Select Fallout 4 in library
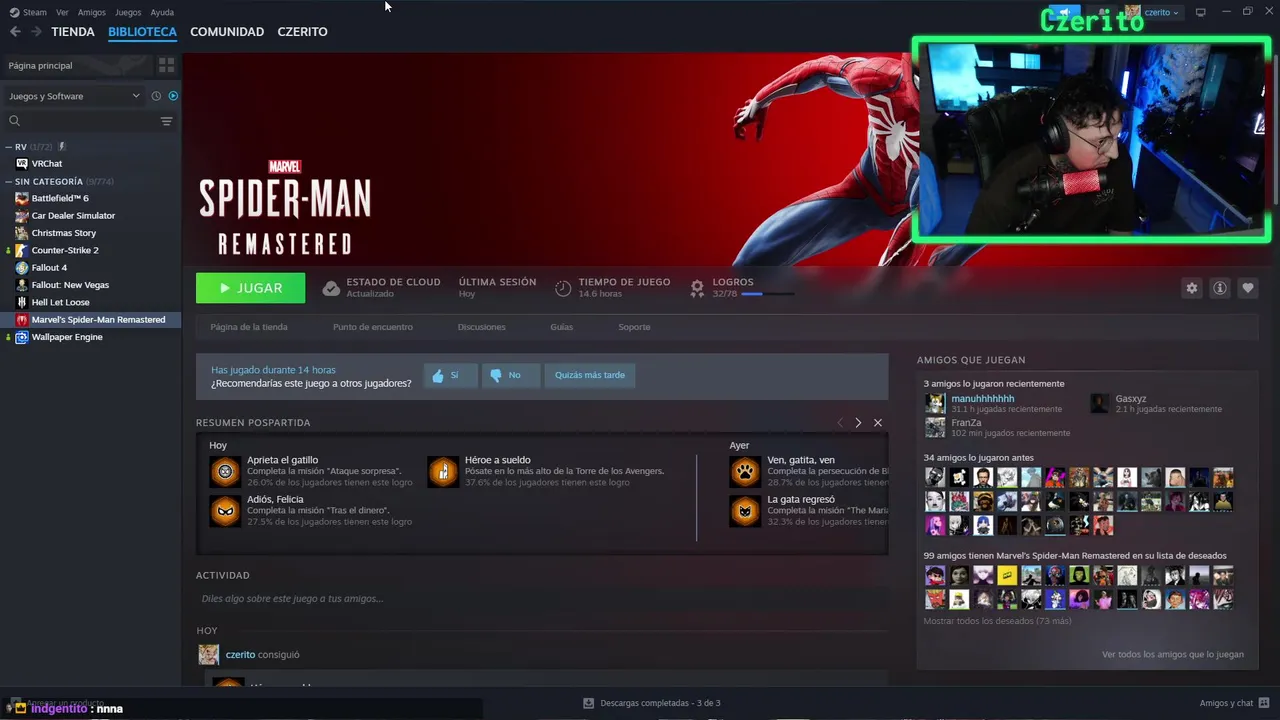The height and width of the screenshot is (720, 1280). (49, 268)
